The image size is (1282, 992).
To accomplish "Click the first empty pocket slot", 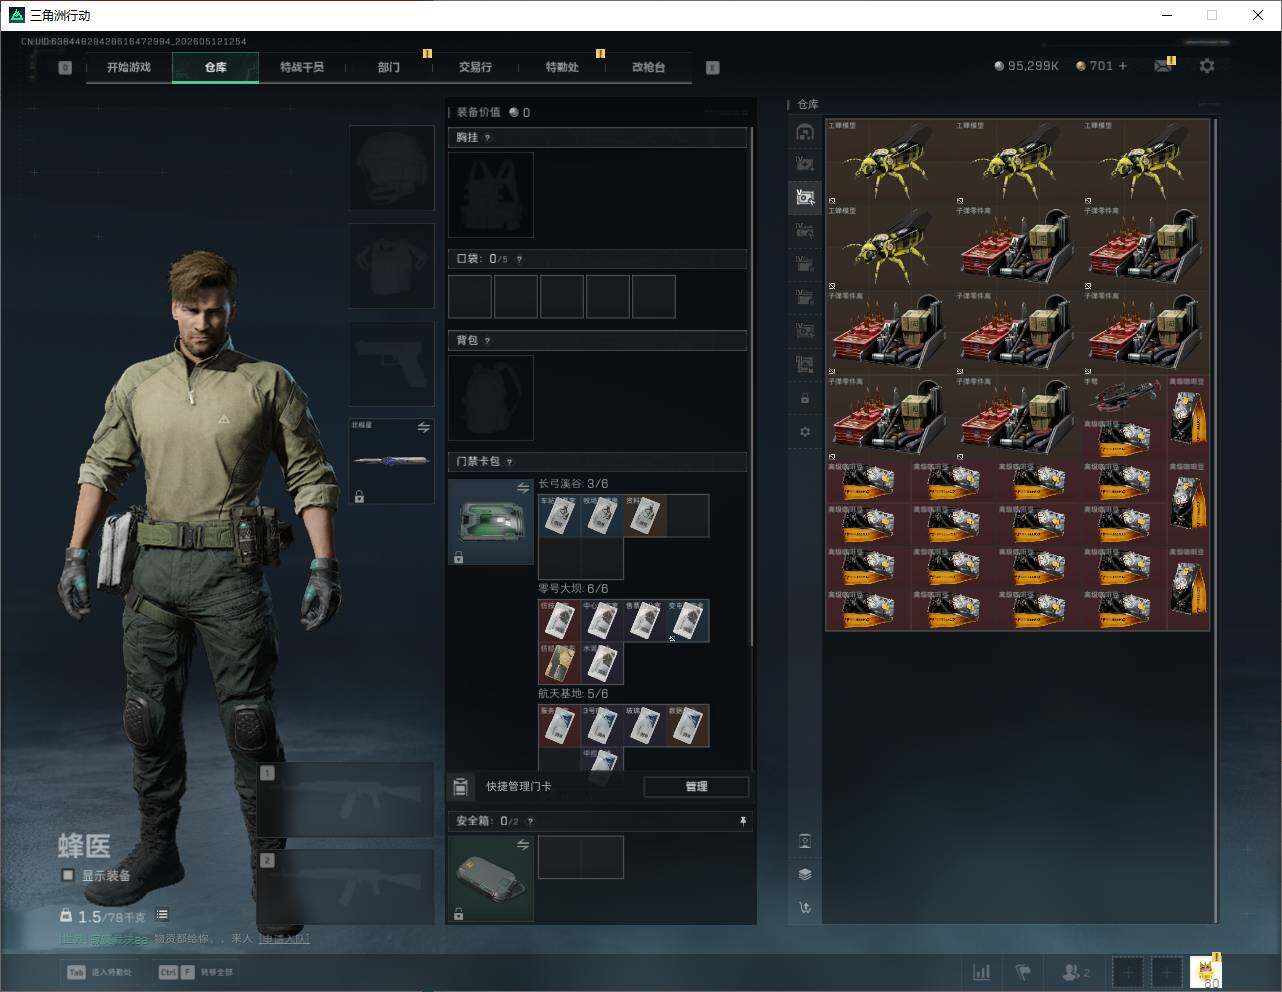I will (x=470, y=297).
